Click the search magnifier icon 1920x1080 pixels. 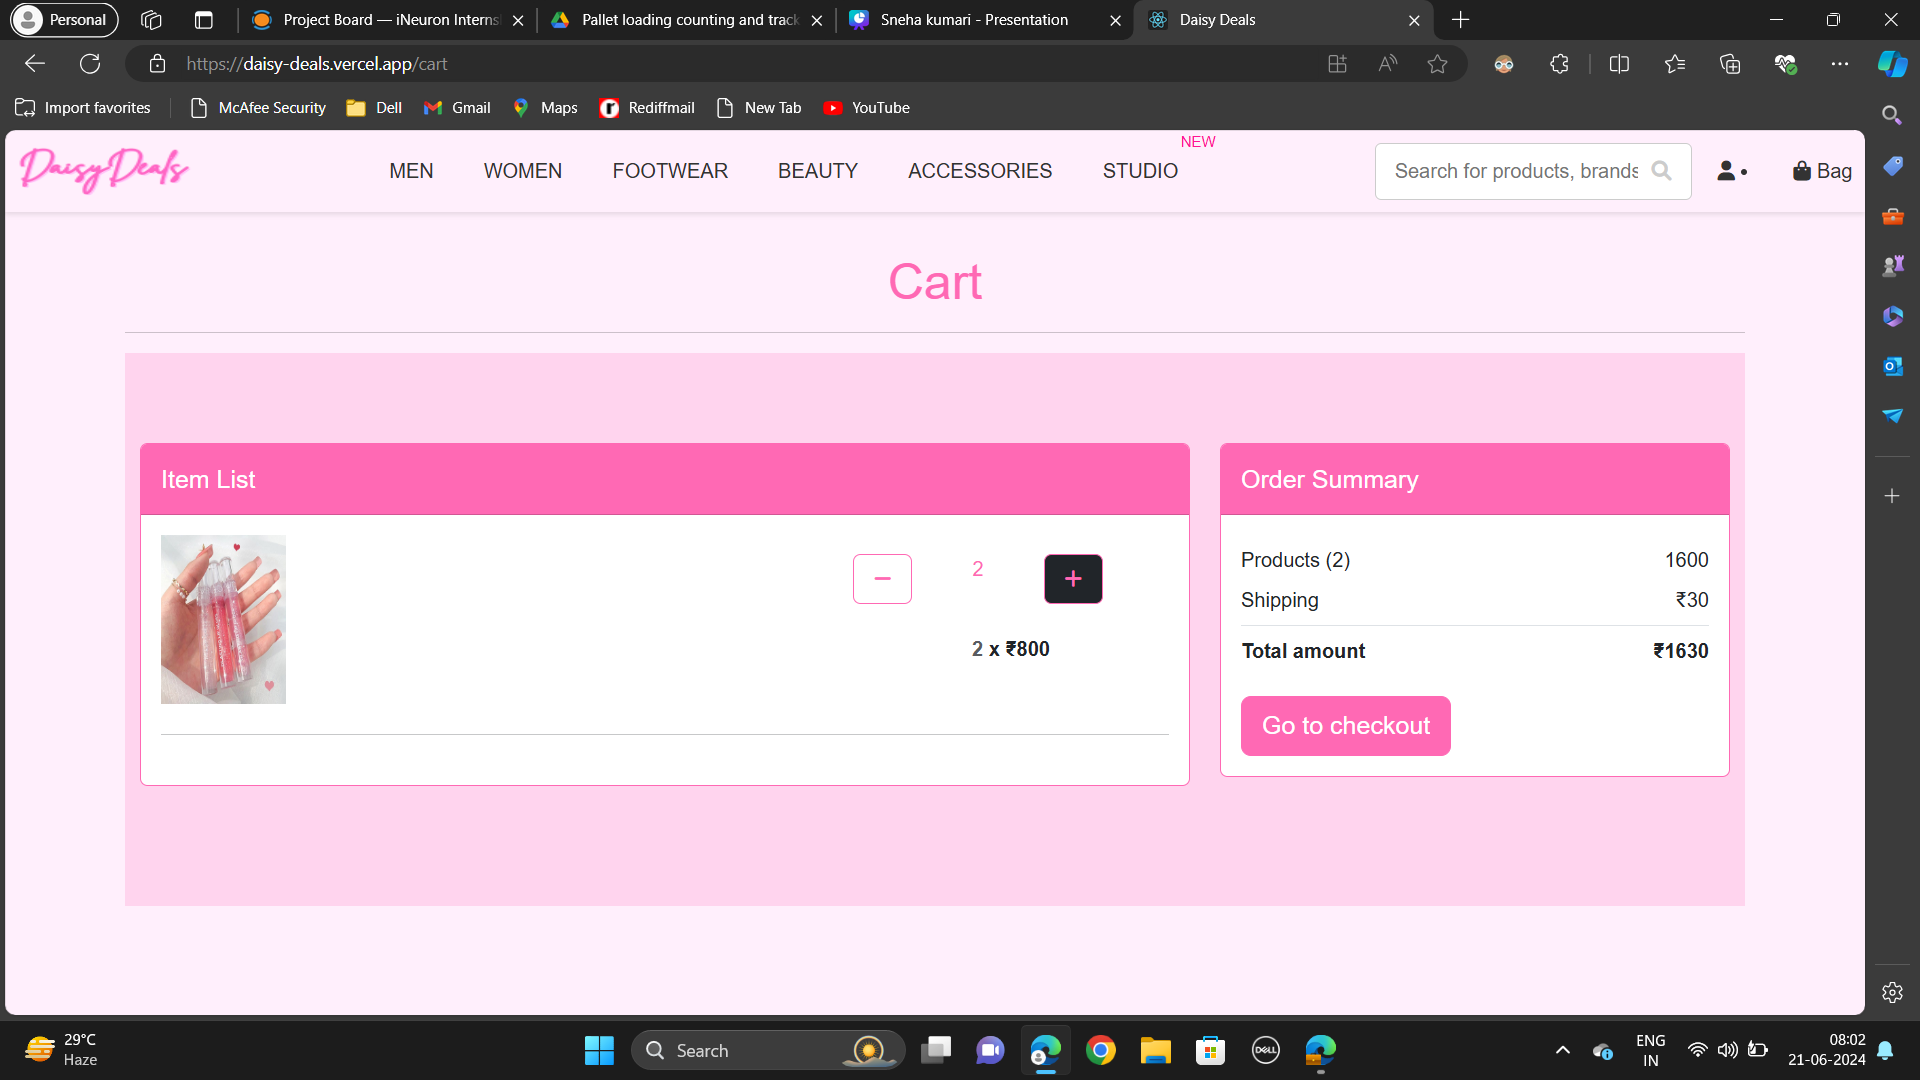click(x=1661, y=171)
